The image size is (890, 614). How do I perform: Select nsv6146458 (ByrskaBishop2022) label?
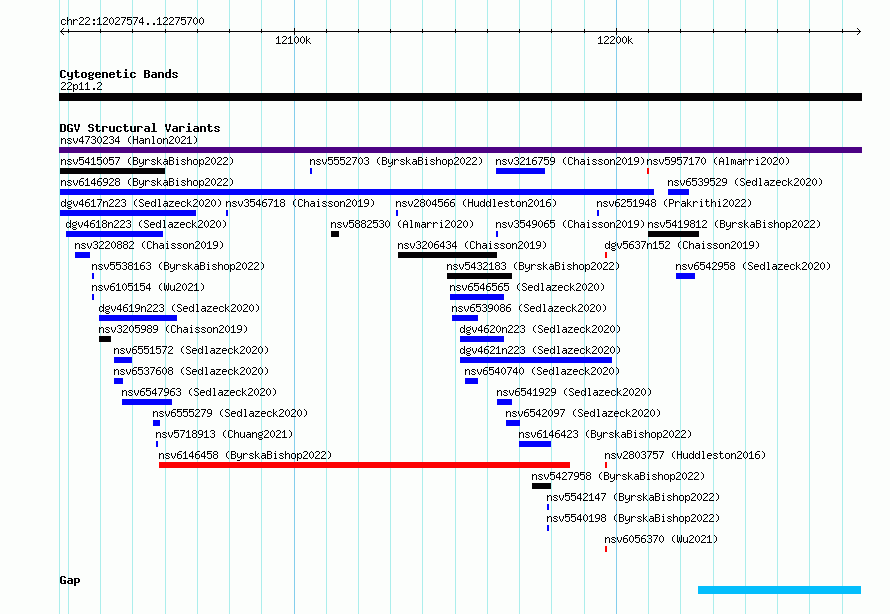point(245,455)
